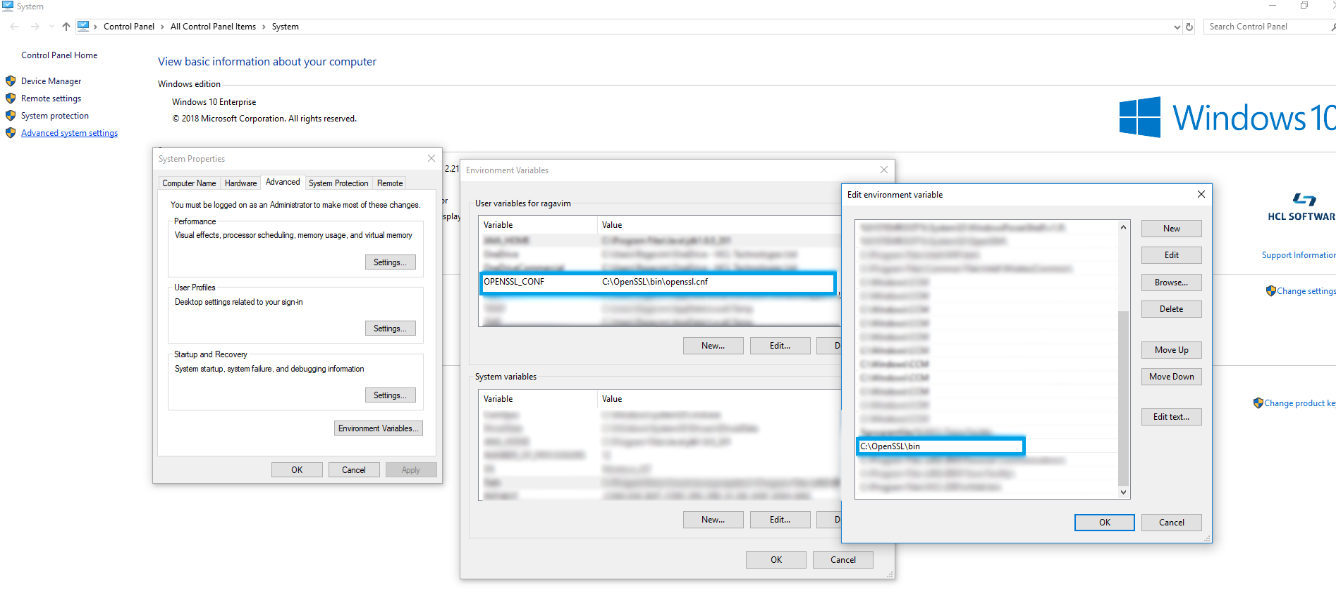Open the recent locations dropdown arrow

52,27
